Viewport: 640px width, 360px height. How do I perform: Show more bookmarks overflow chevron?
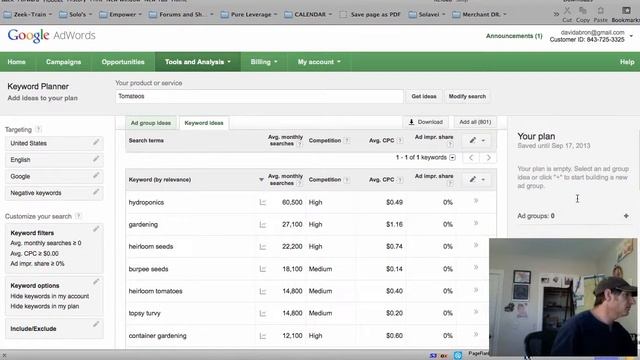[x=556, y=14]
